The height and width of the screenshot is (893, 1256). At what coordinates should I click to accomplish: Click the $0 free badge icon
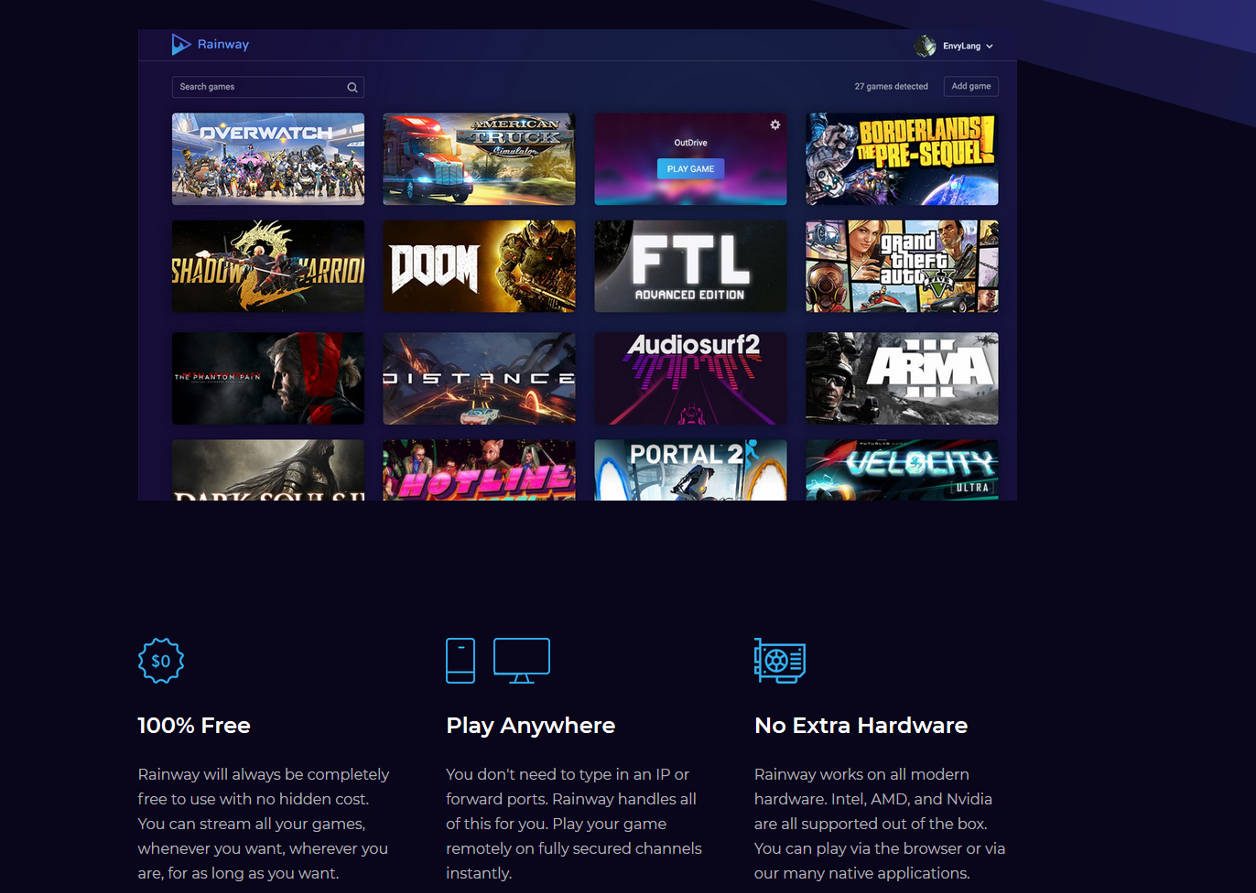tap(161, 661)
